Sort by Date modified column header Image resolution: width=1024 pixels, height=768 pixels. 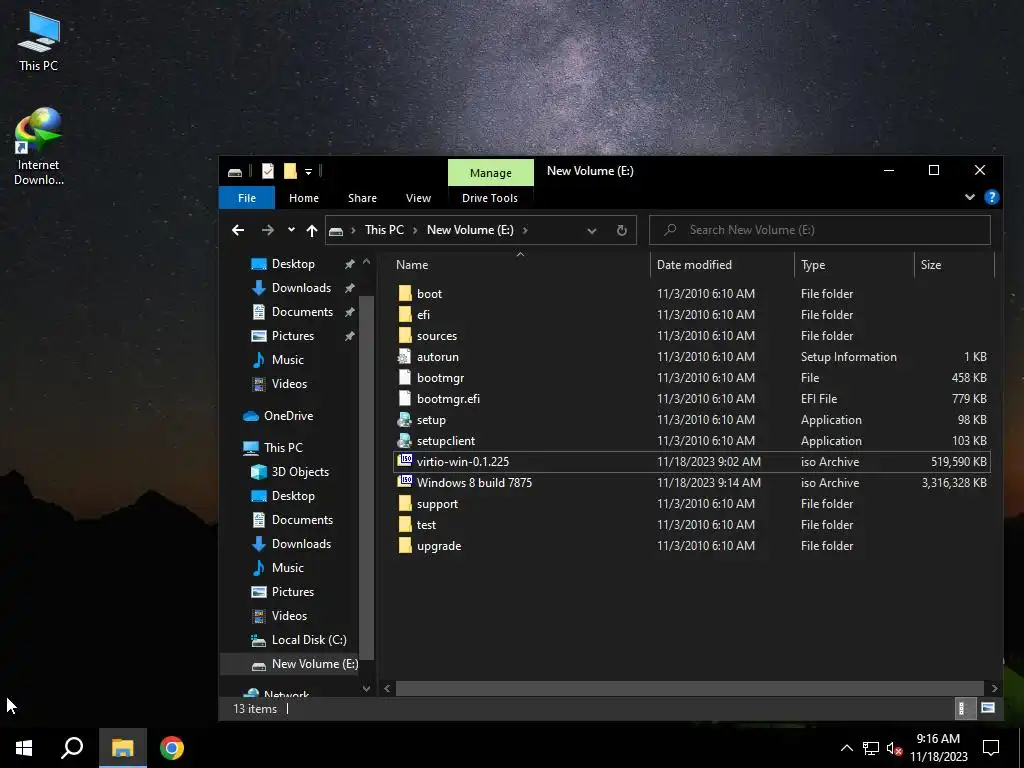(694, 264)
